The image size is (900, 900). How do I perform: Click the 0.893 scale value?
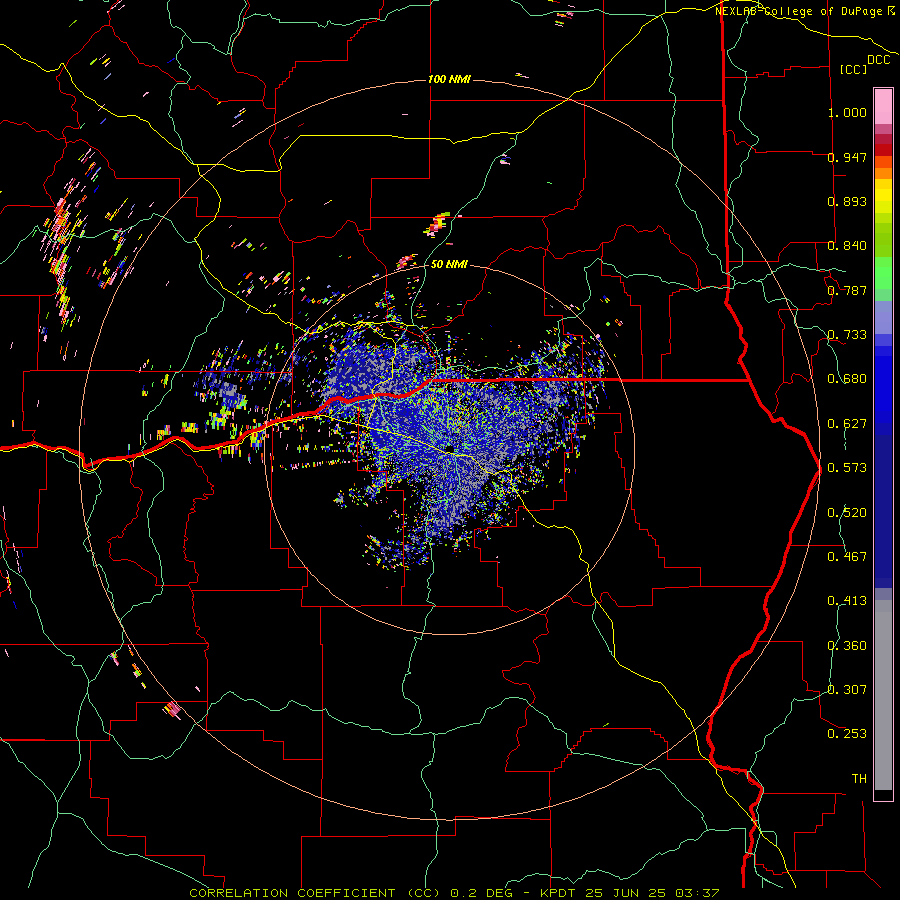pyautogui.click(x=847, y=201)
